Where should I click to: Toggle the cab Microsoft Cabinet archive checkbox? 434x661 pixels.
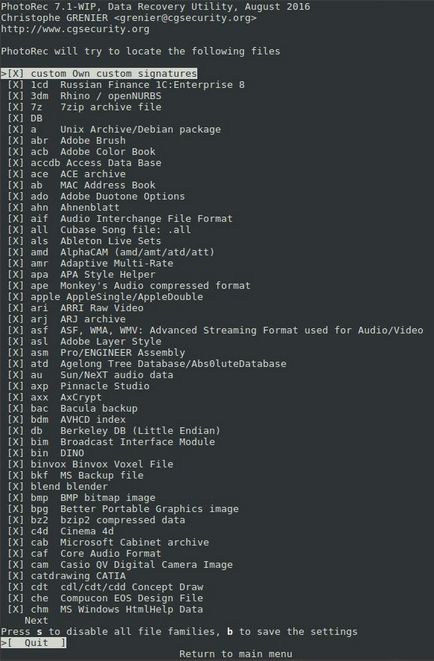[x=16, y=542]
